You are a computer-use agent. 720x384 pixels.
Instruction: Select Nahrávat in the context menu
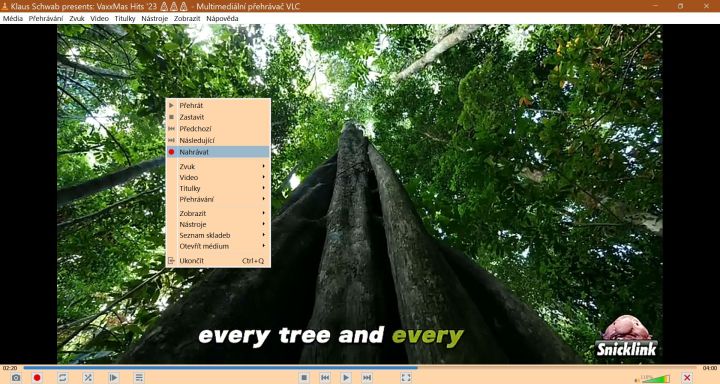click(218, 152)
